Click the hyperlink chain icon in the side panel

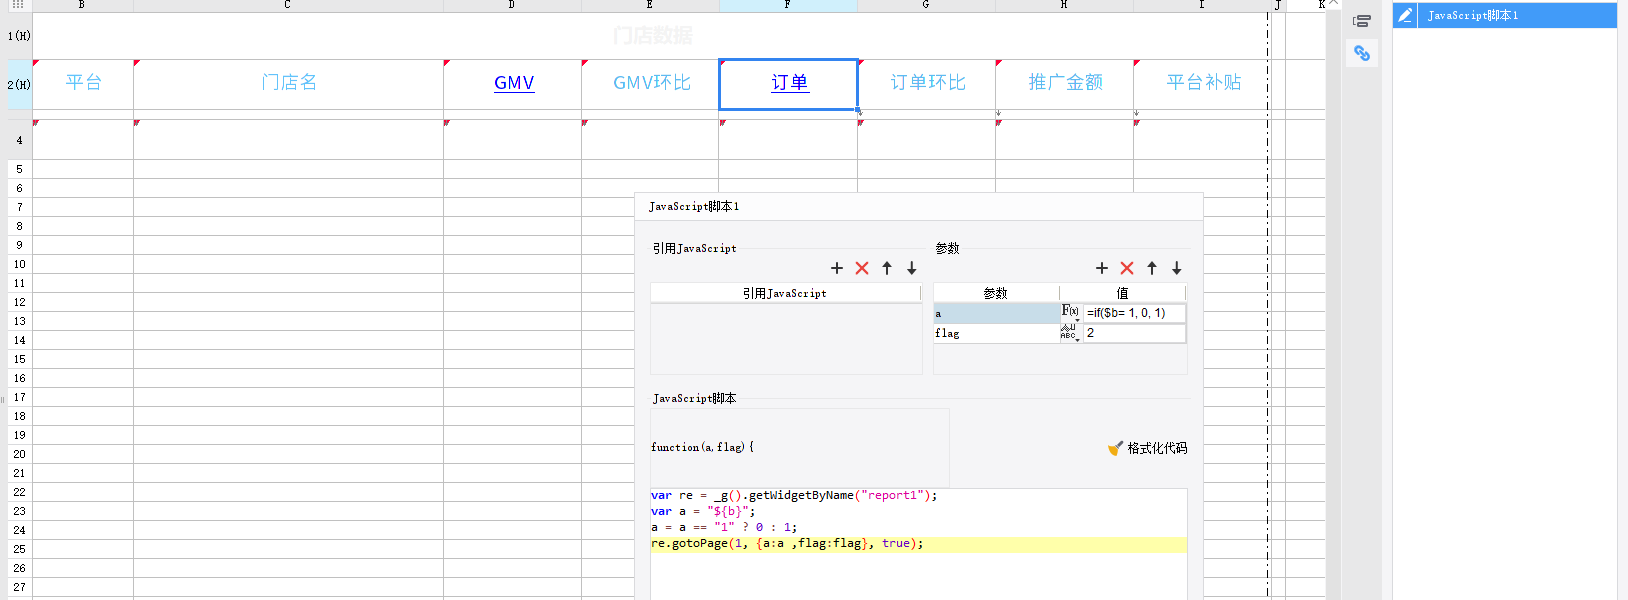click(1362, 53)
